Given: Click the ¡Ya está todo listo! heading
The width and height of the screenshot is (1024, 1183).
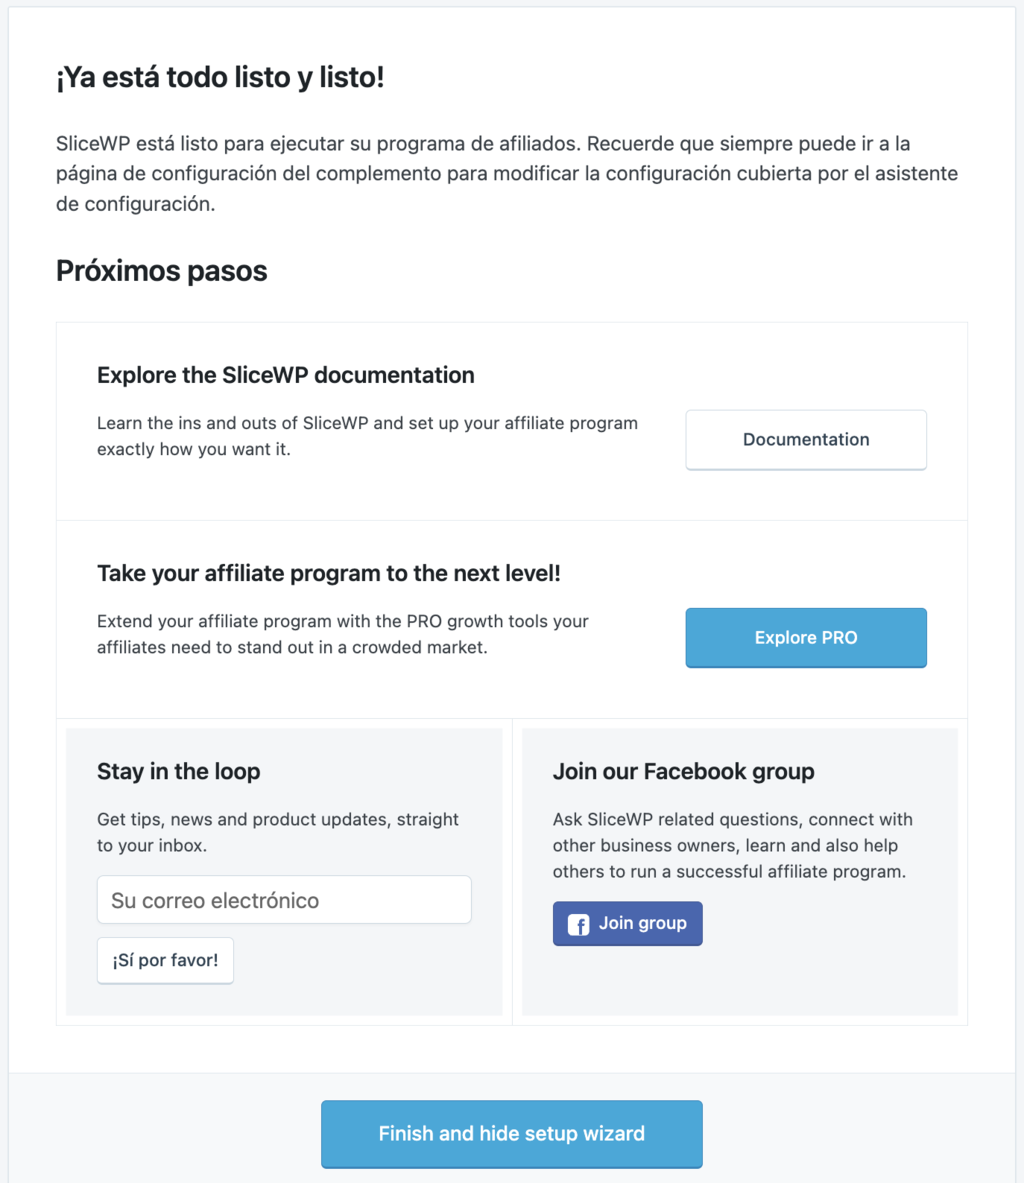Looking at the screenshot, I should (220, 78).
